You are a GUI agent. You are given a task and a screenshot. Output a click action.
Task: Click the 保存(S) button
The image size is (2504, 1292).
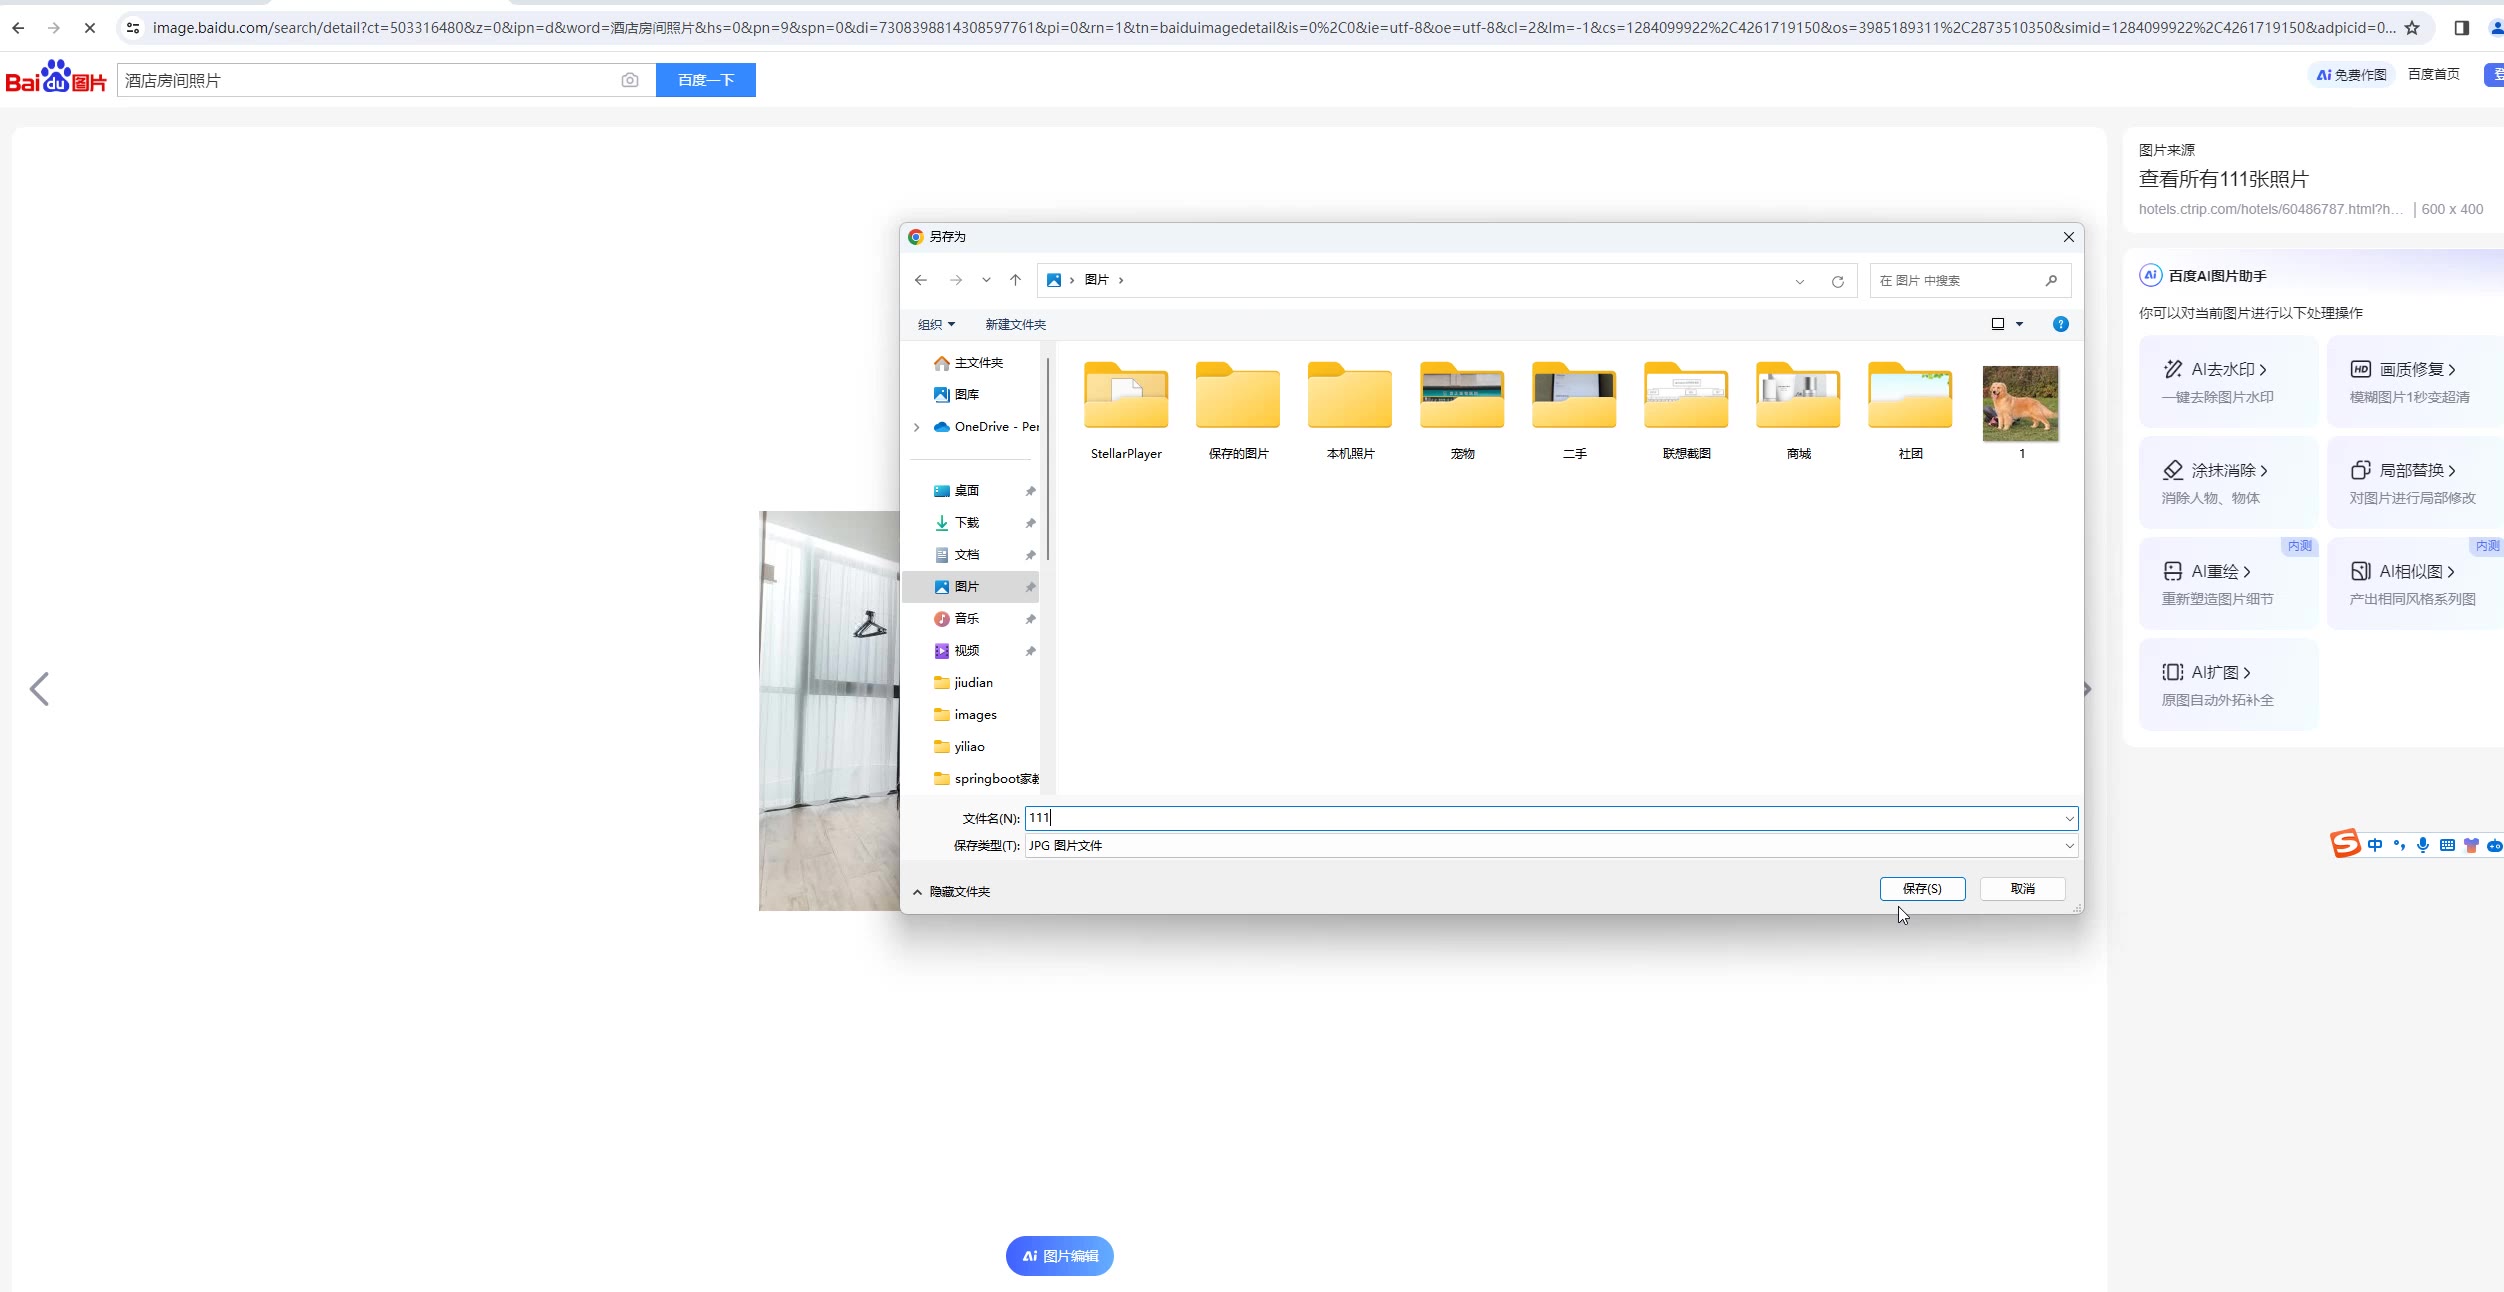point(1921,889)
